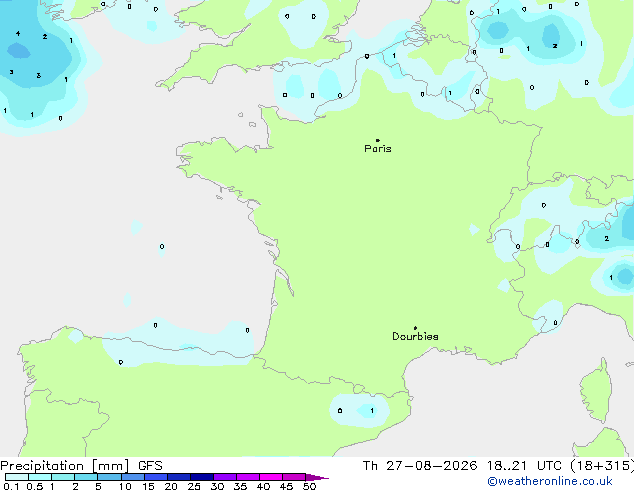Screen dimensions: 634x490
Task: Click the legend label 10
Action: [125, 486]
